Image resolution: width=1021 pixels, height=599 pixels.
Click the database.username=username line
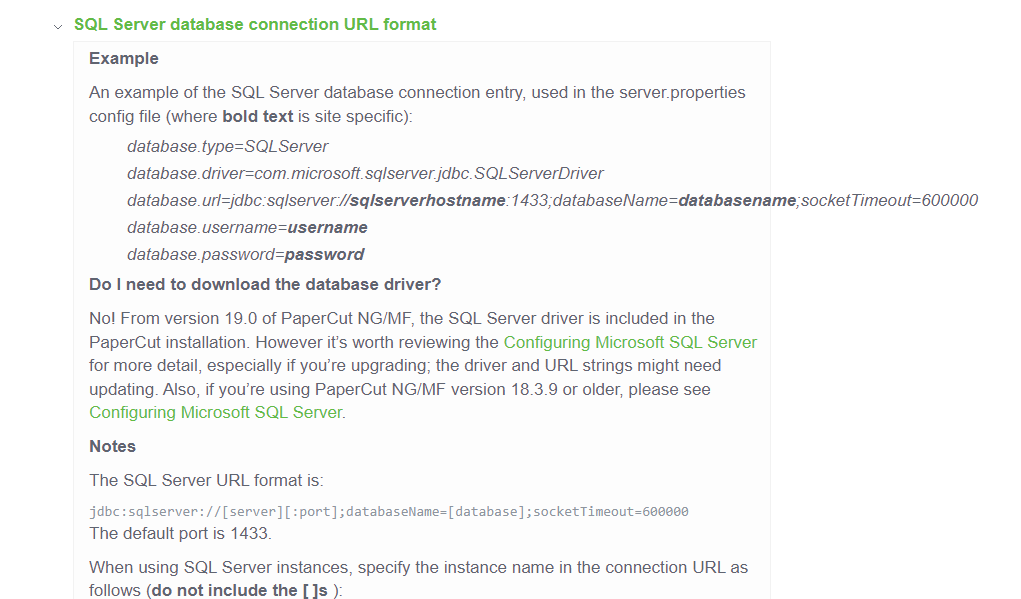[247, 228]
